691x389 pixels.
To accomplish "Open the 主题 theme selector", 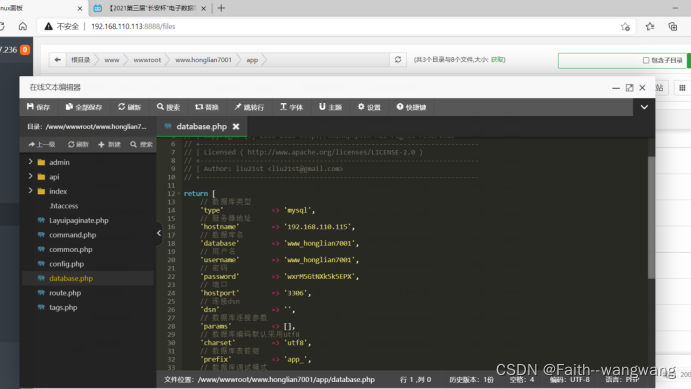I will [x=330, y=107].
